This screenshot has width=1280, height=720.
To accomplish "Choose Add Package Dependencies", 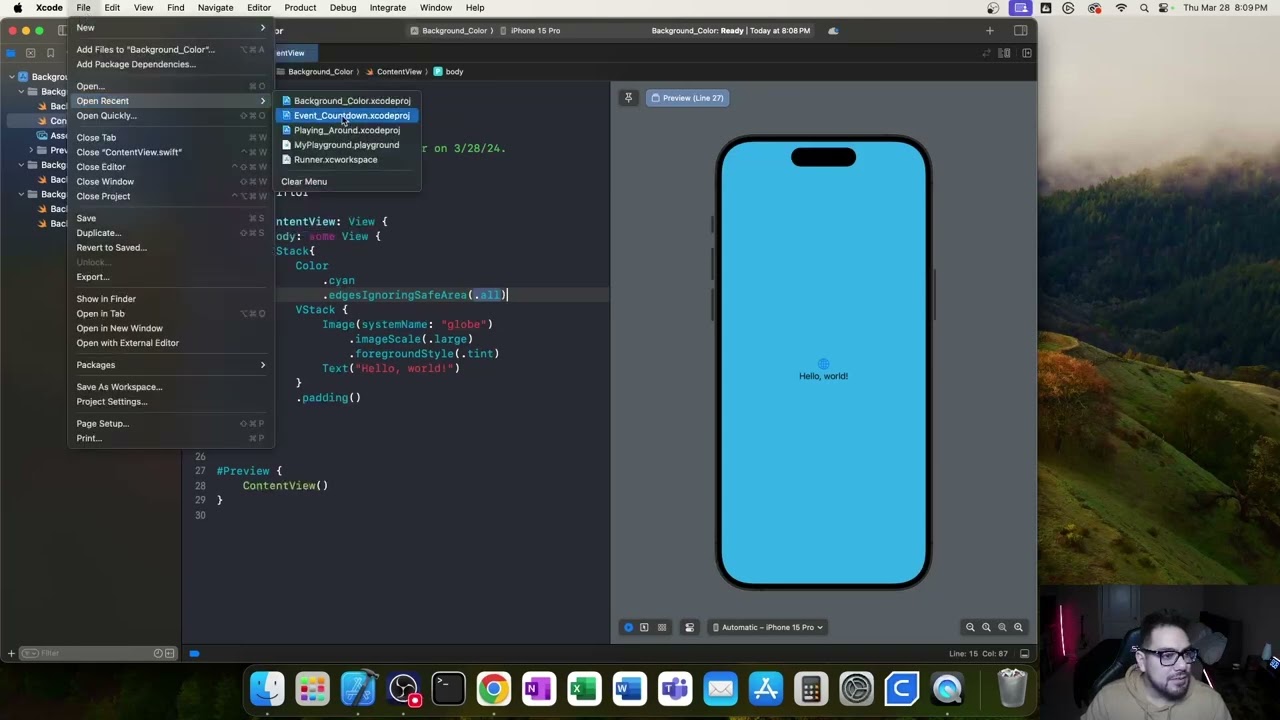I will pos(171,64).
